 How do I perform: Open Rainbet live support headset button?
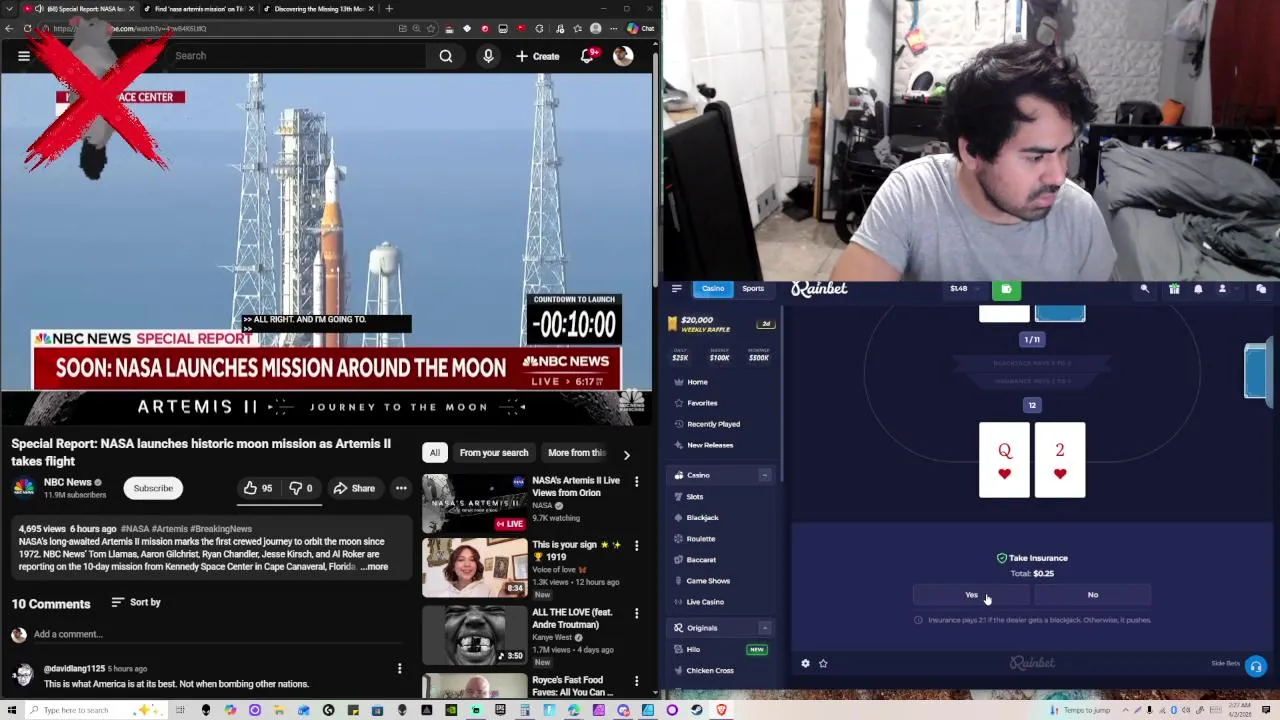[1256, 666]
